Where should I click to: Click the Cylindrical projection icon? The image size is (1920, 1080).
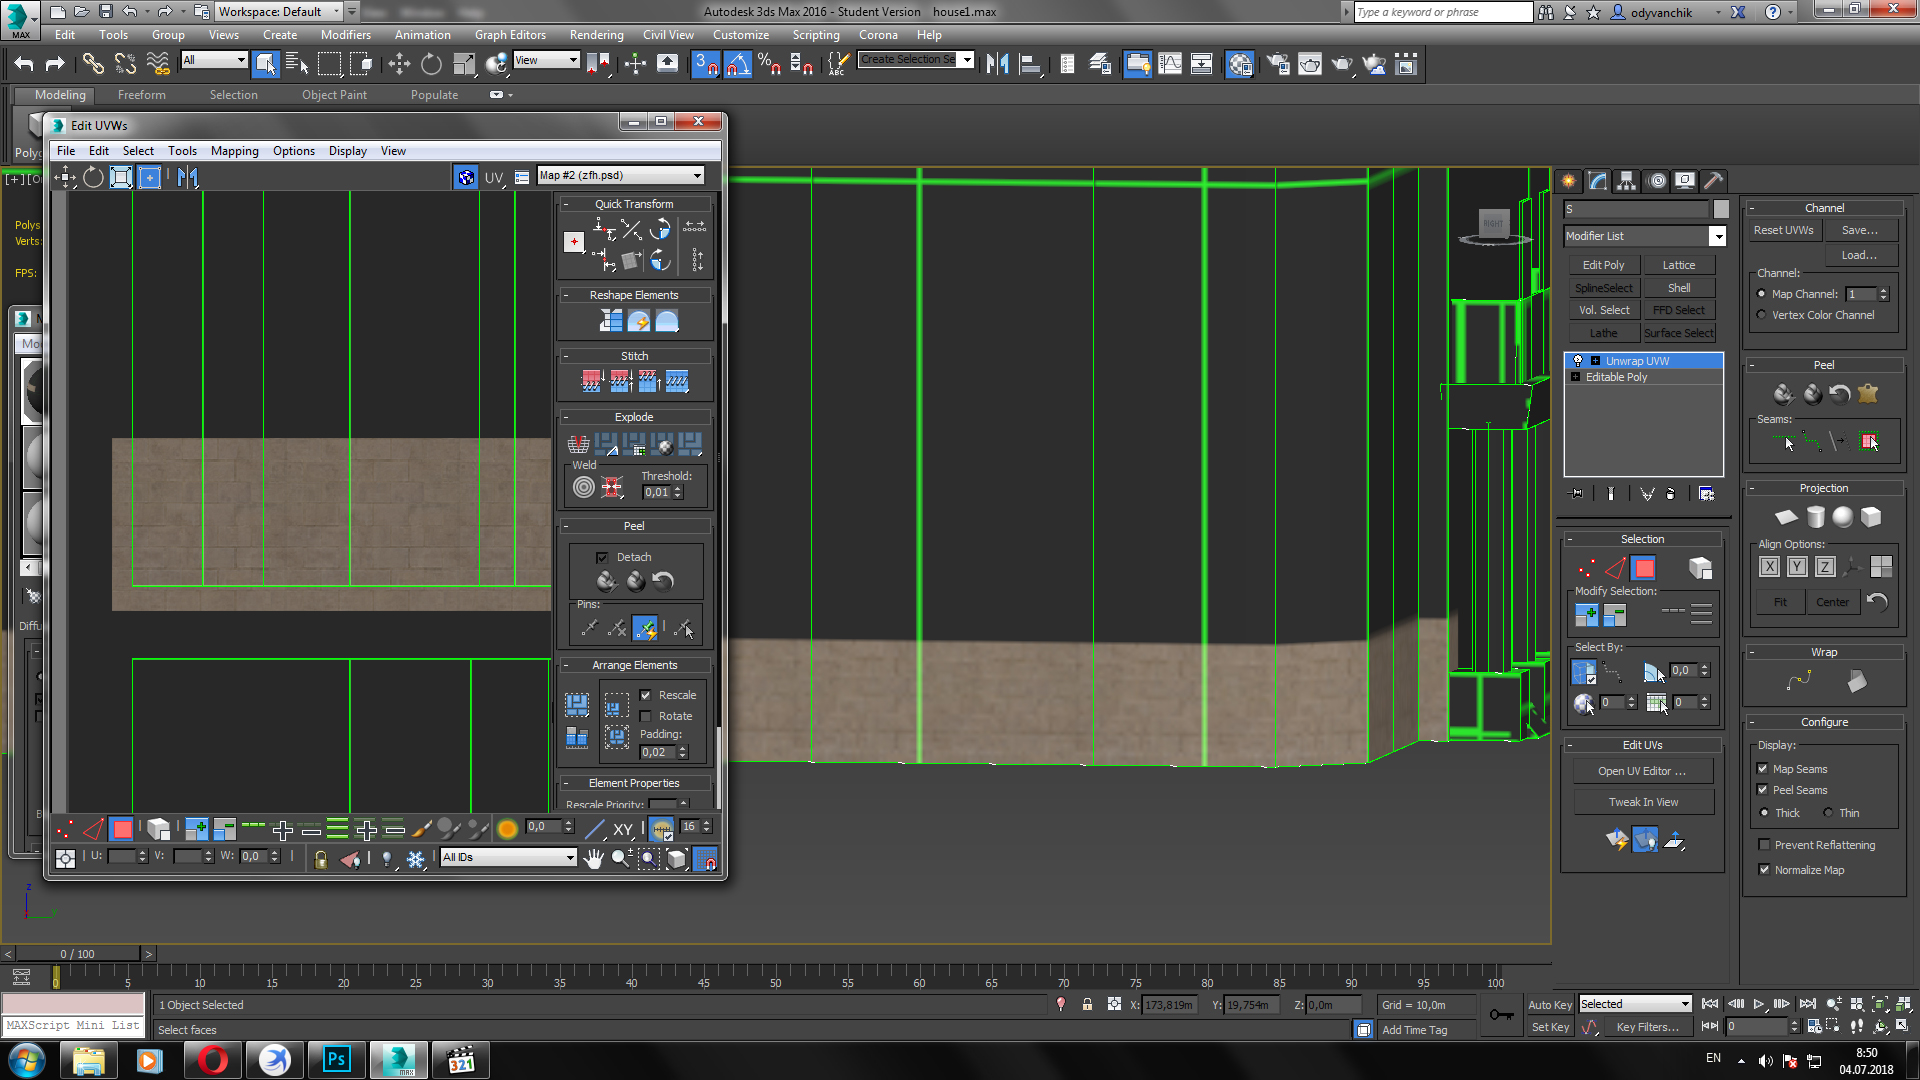coord(1815,517)
